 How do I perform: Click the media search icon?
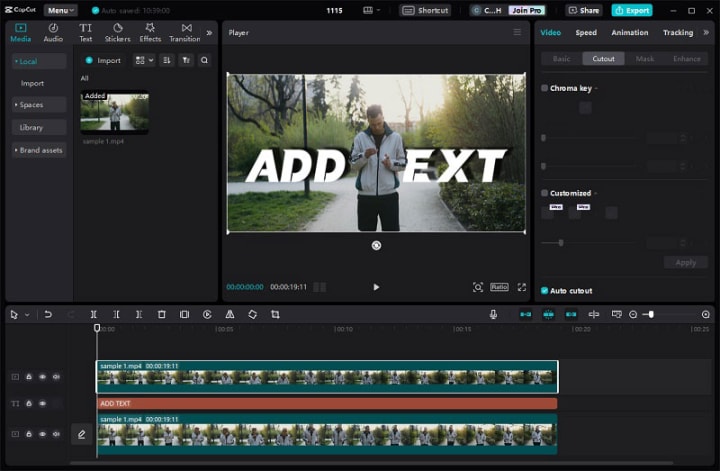(x=204, y=60)
